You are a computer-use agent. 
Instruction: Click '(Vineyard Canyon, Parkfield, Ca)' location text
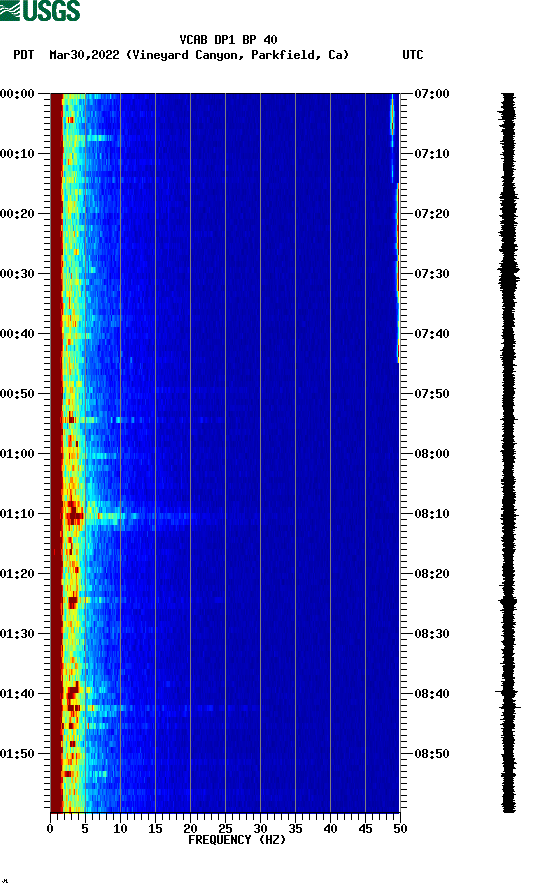[x=237, y=55]
